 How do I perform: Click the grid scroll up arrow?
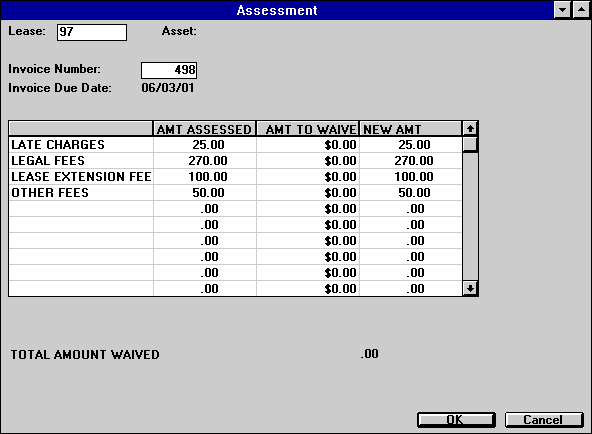(470, 129)
